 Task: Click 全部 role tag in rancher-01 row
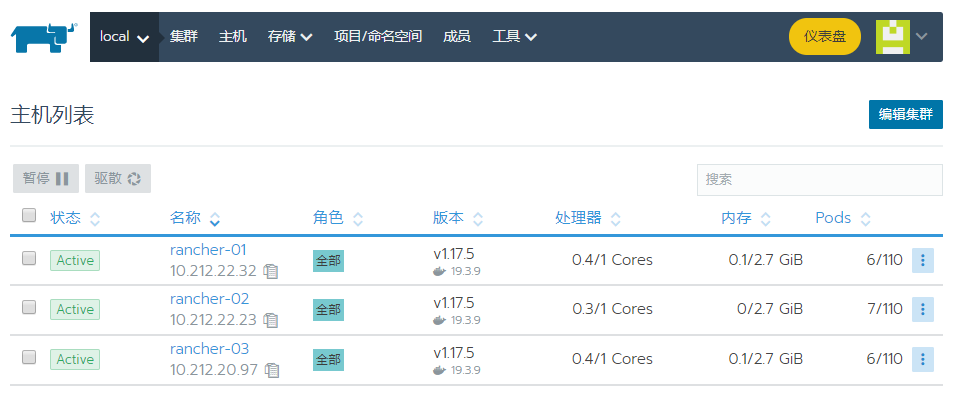(328, 261)
